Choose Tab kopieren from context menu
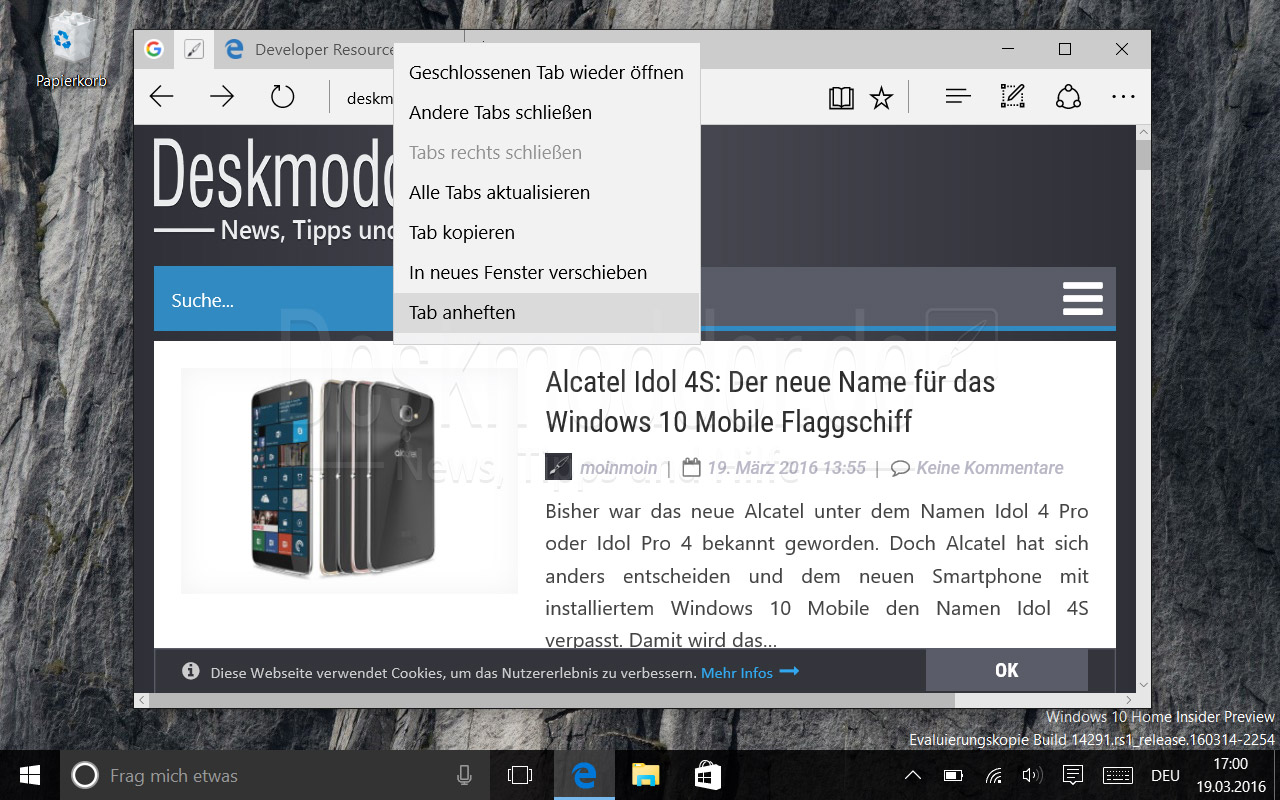Viewport: 1280px width, 800px height. [546, 233]
